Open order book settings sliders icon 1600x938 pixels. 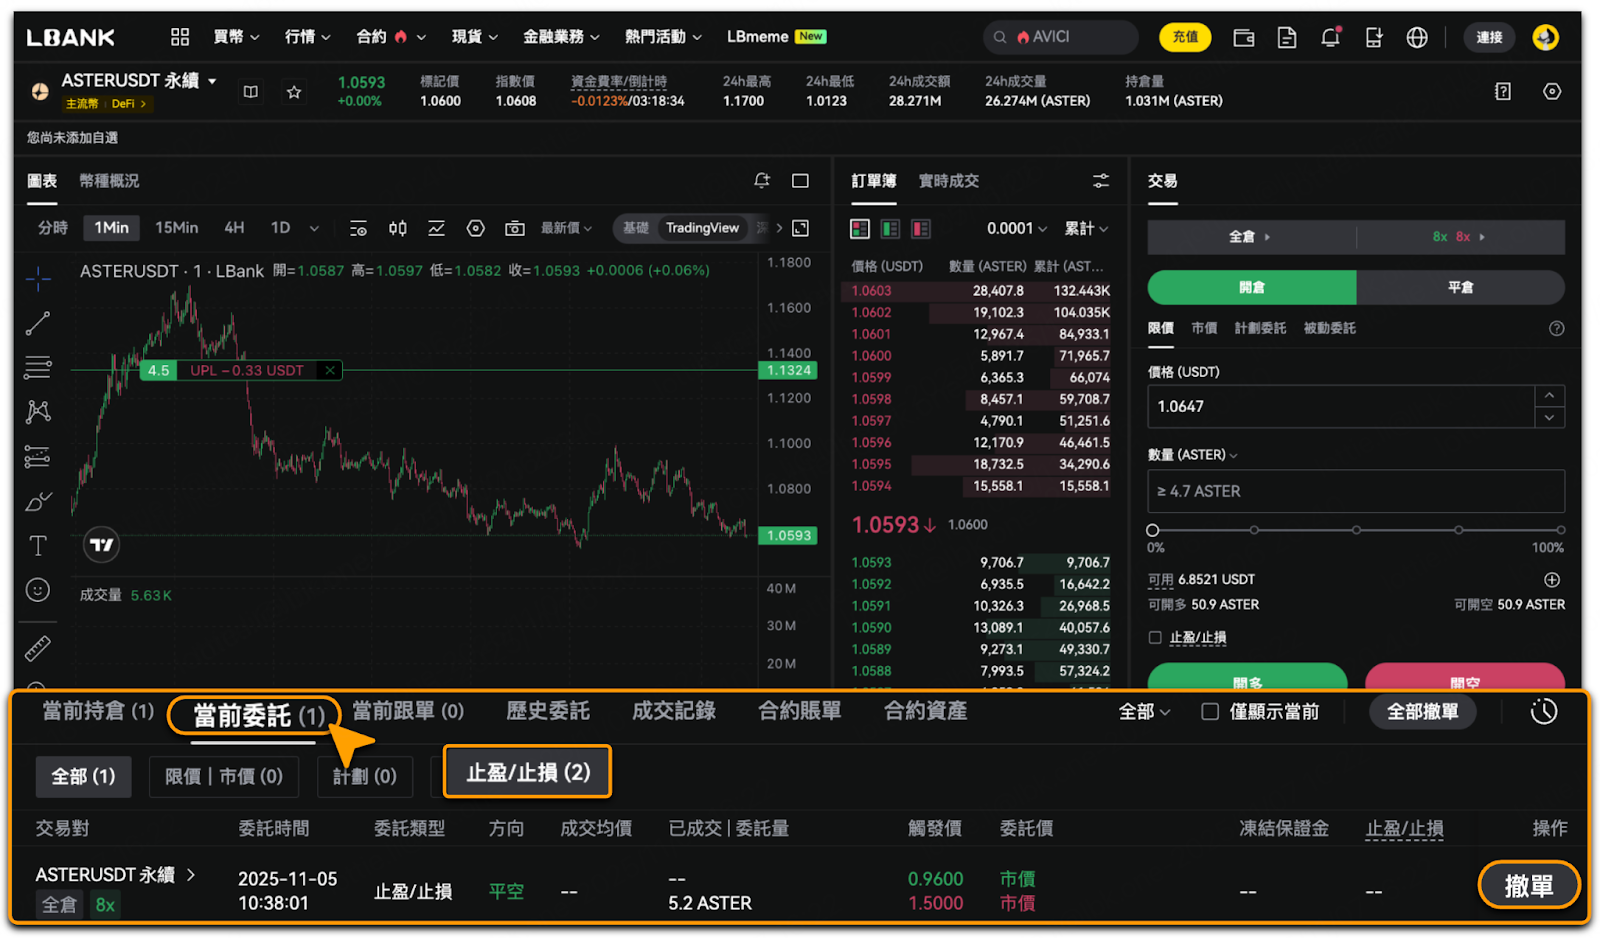(x=1101, y=181)
